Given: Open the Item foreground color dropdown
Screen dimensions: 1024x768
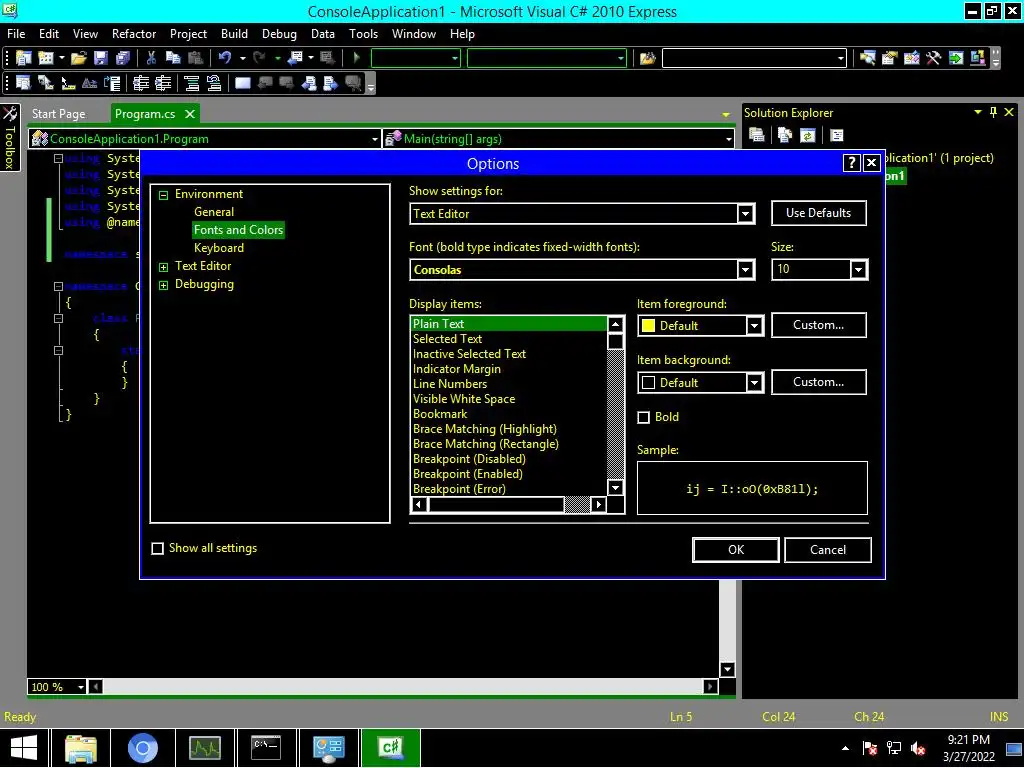Looking at the screenshot, I should 754,326.
